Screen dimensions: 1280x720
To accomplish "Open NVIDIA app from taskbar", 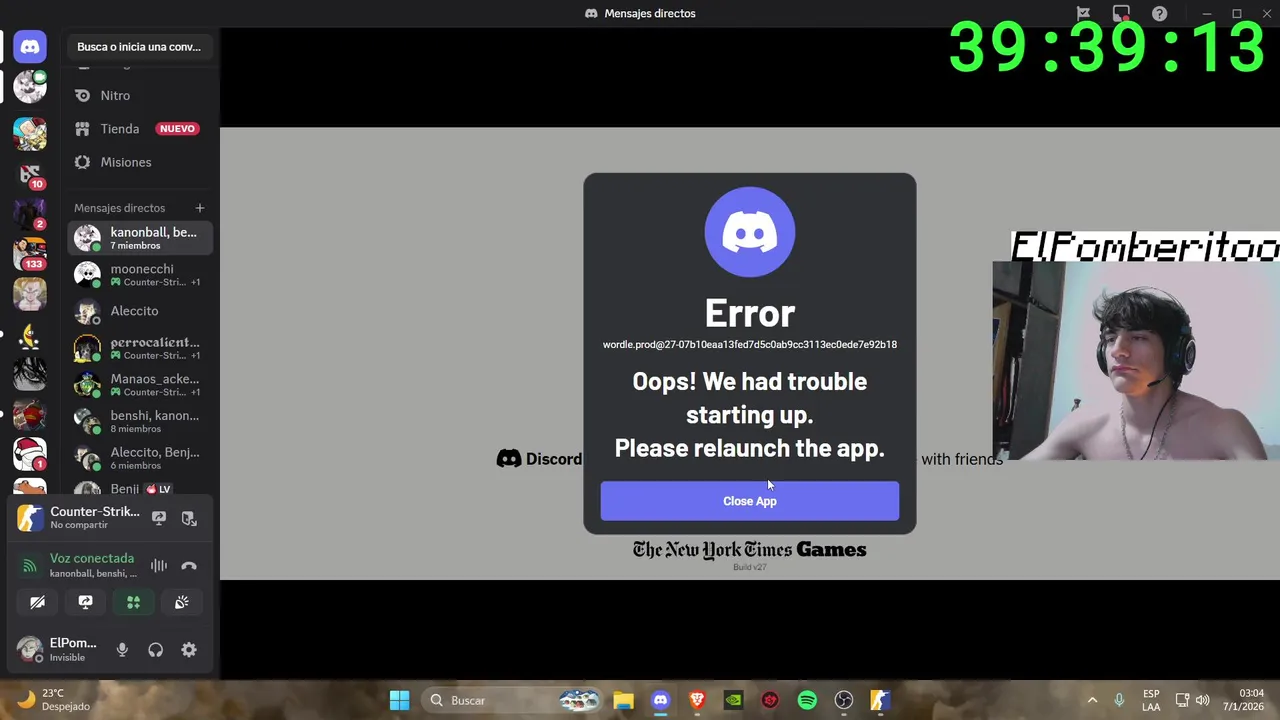I will point(733,700).
